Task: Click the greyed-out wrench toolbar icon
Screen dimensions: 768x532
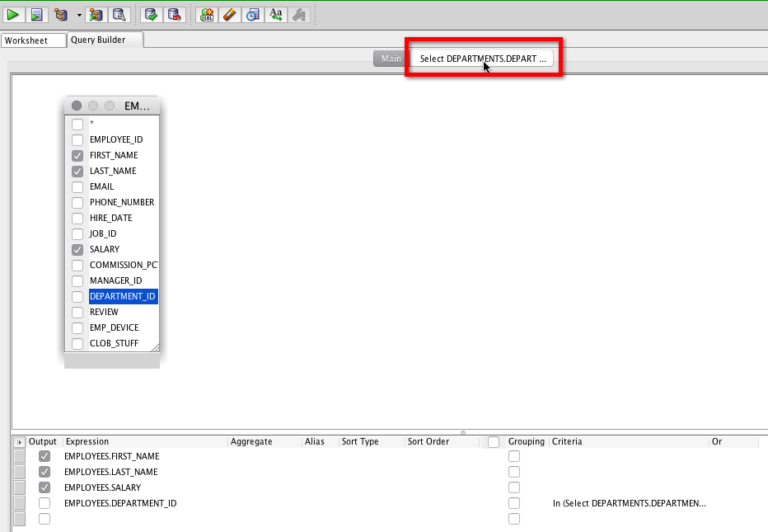Action: coord(299,15)
